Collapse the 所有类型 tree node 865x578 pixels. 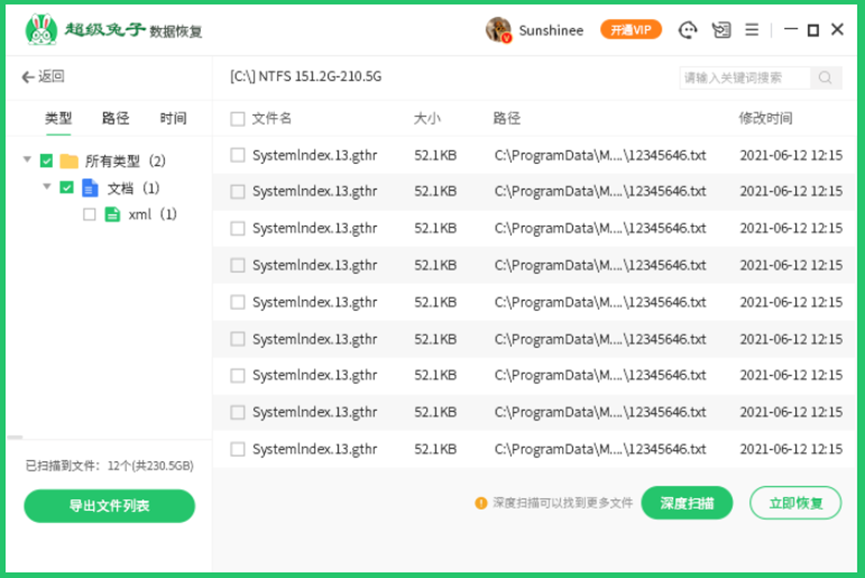tap(27, 160)
